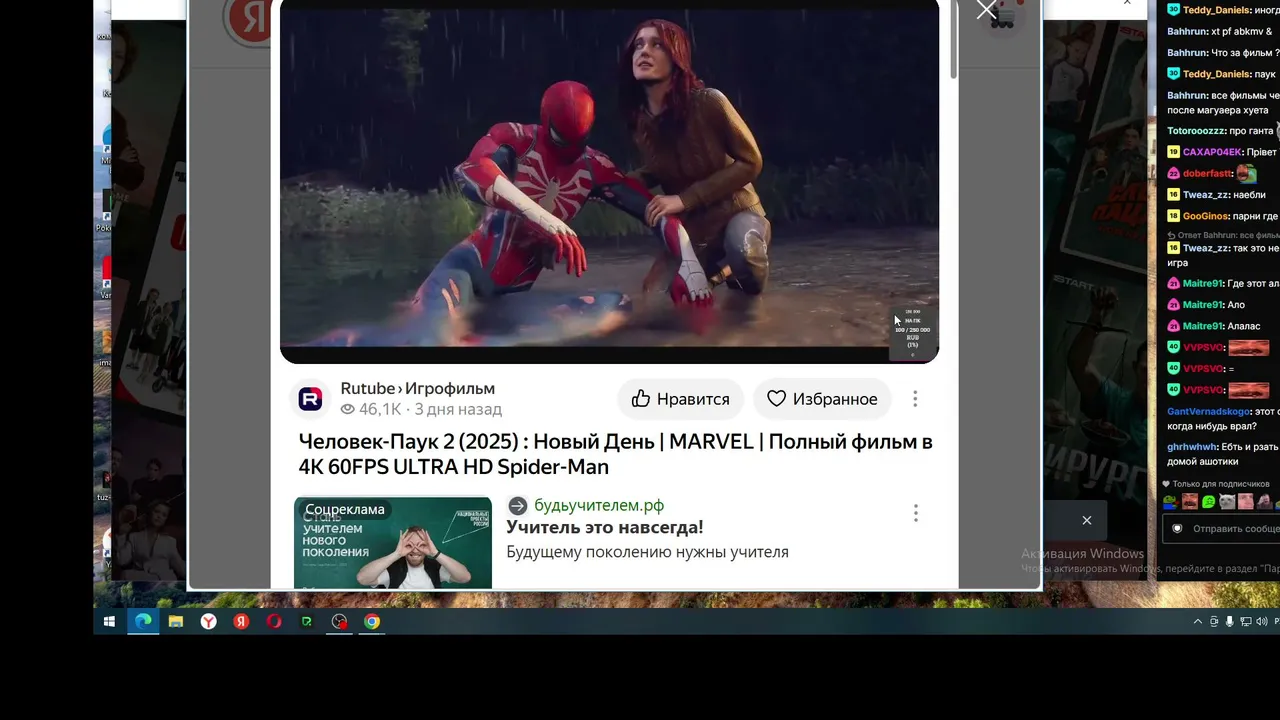This screenshot has height=720, width=1280.
Task: Close the video preview overlay
Action: [x=987, y=10]
